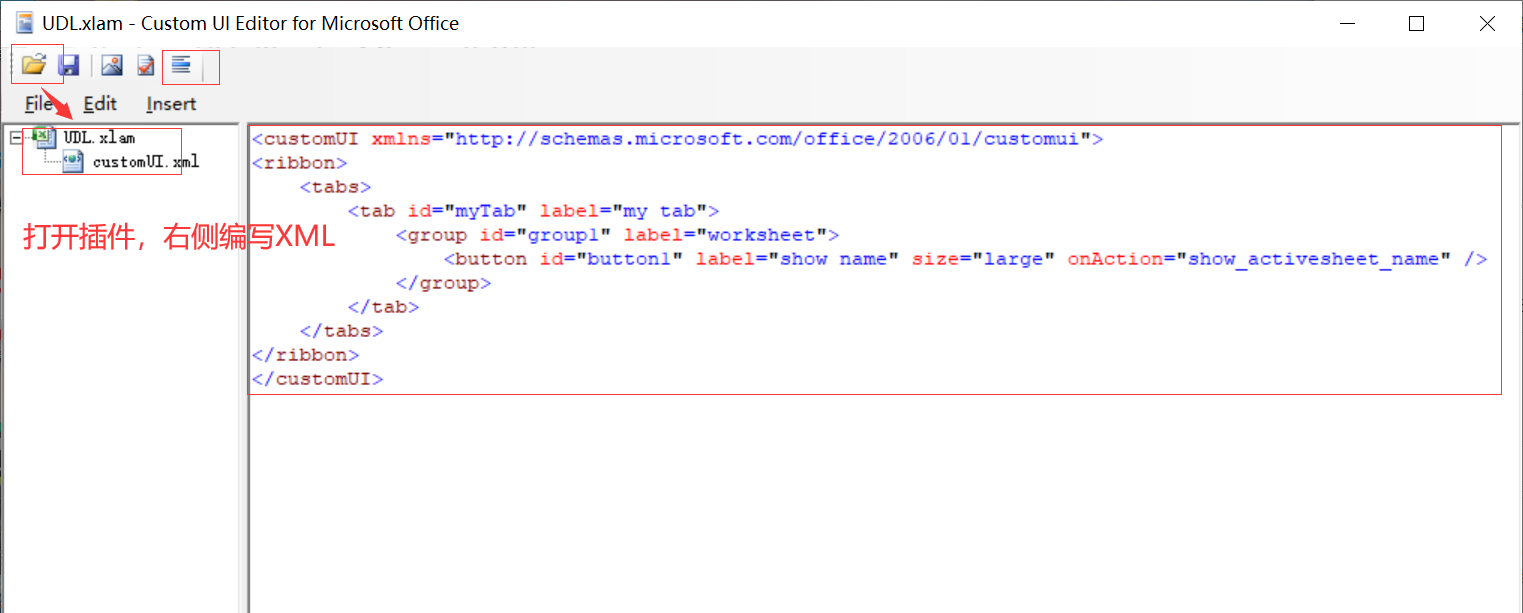Click the Open file toolbar icon
The height and width of the screenshot is (613, 1523).
tap(34, 65)
